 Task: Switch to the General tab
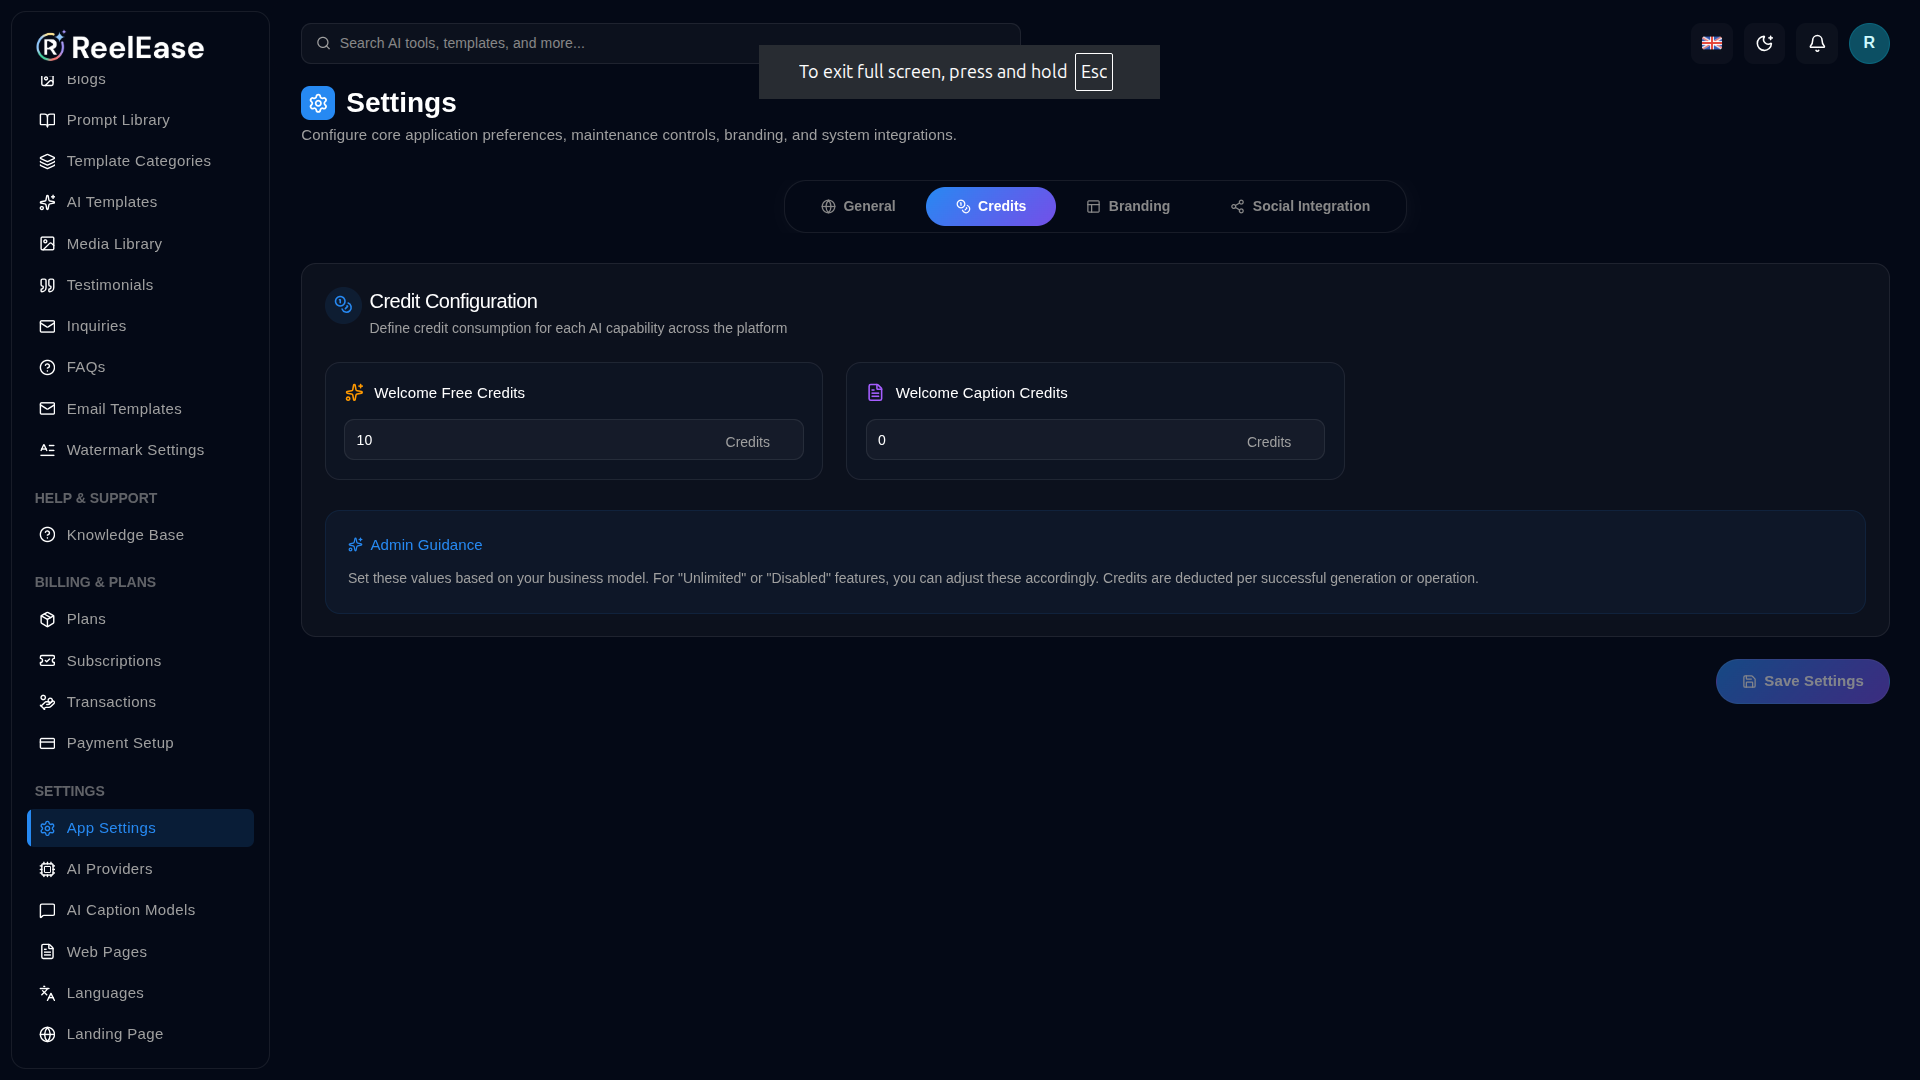pos(858,206)
